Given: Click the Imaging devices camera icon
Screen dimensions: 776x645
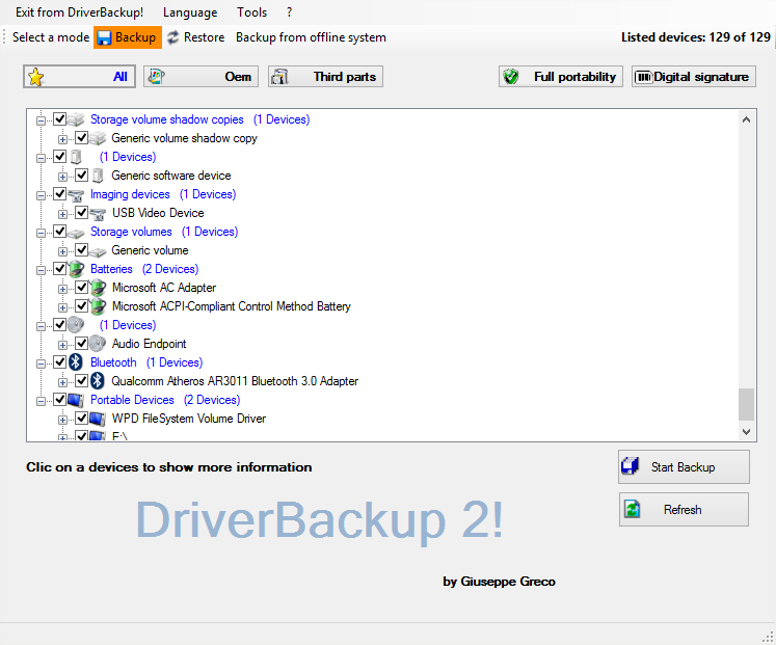Looking at the screenshot, I should tap(76, 195).
